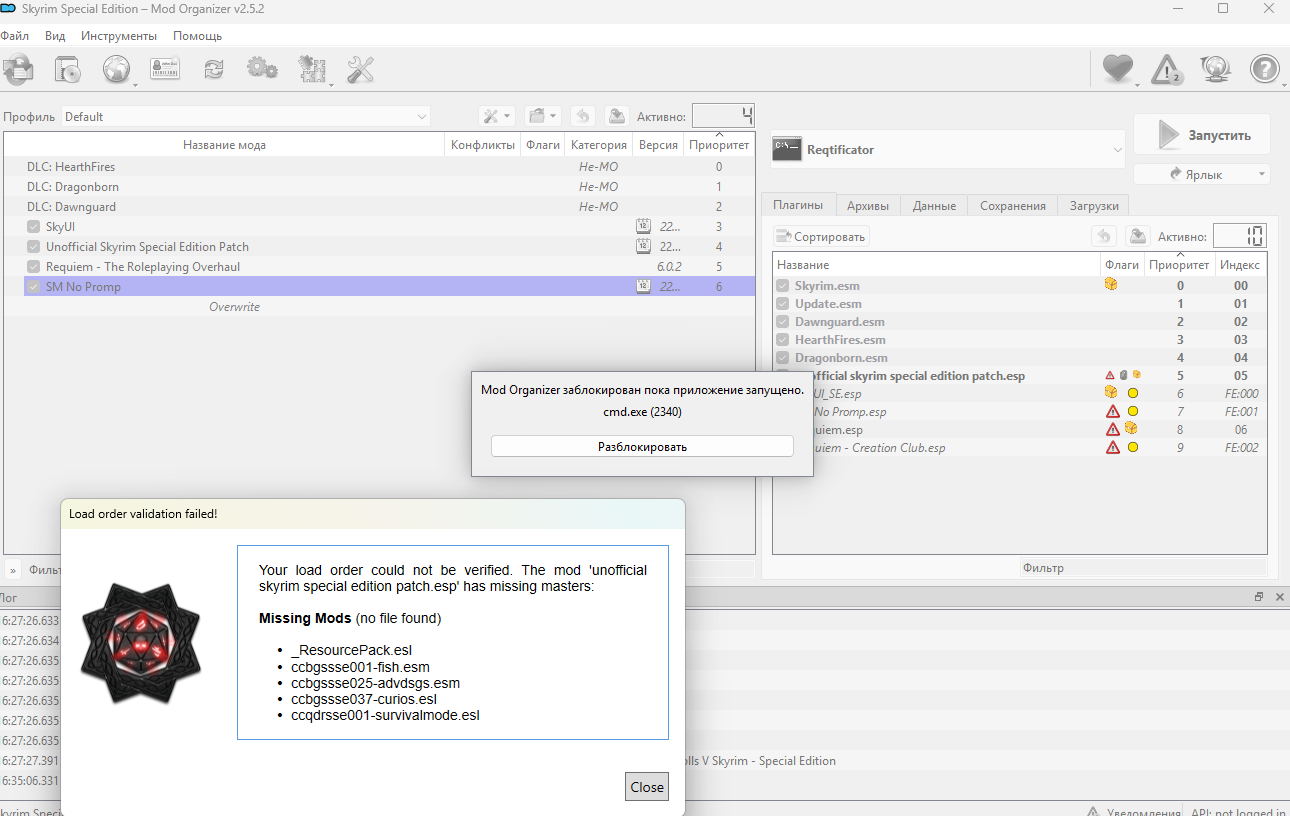
Task: Click Close in the validation dialog
Action: pos(647,787)
